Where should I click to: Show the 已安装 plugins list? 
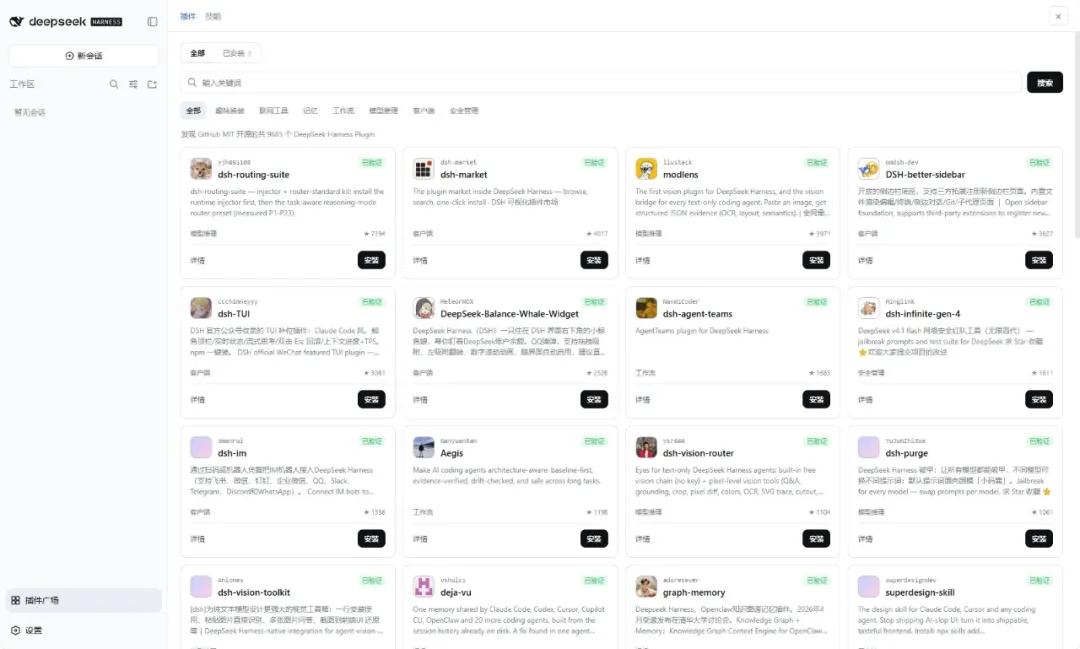(x=237, y=53)
